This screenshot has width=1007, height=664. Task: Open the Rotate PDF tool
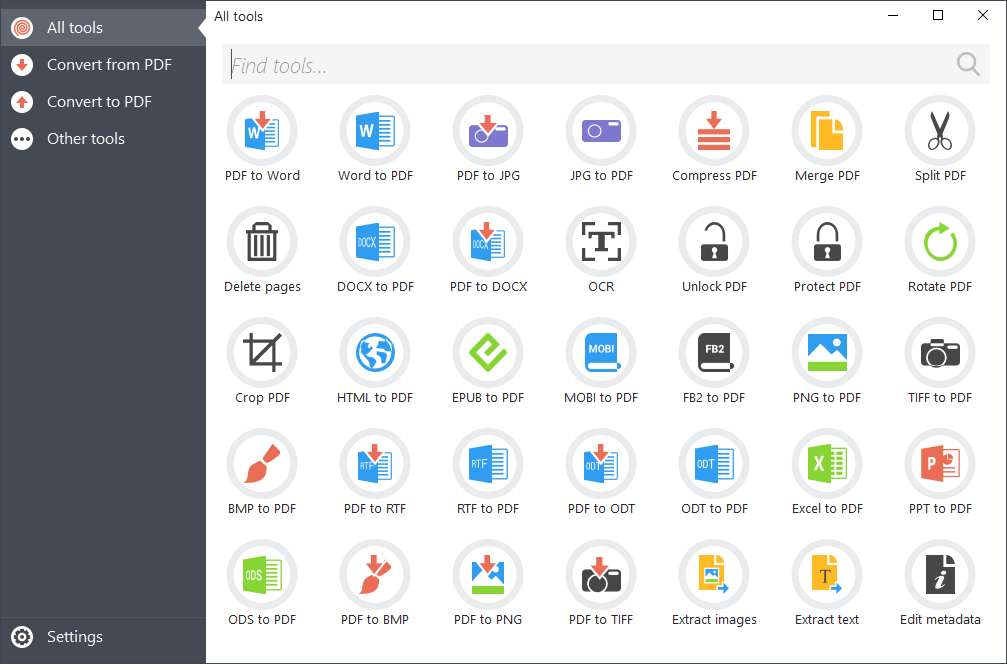coord(940,251)
